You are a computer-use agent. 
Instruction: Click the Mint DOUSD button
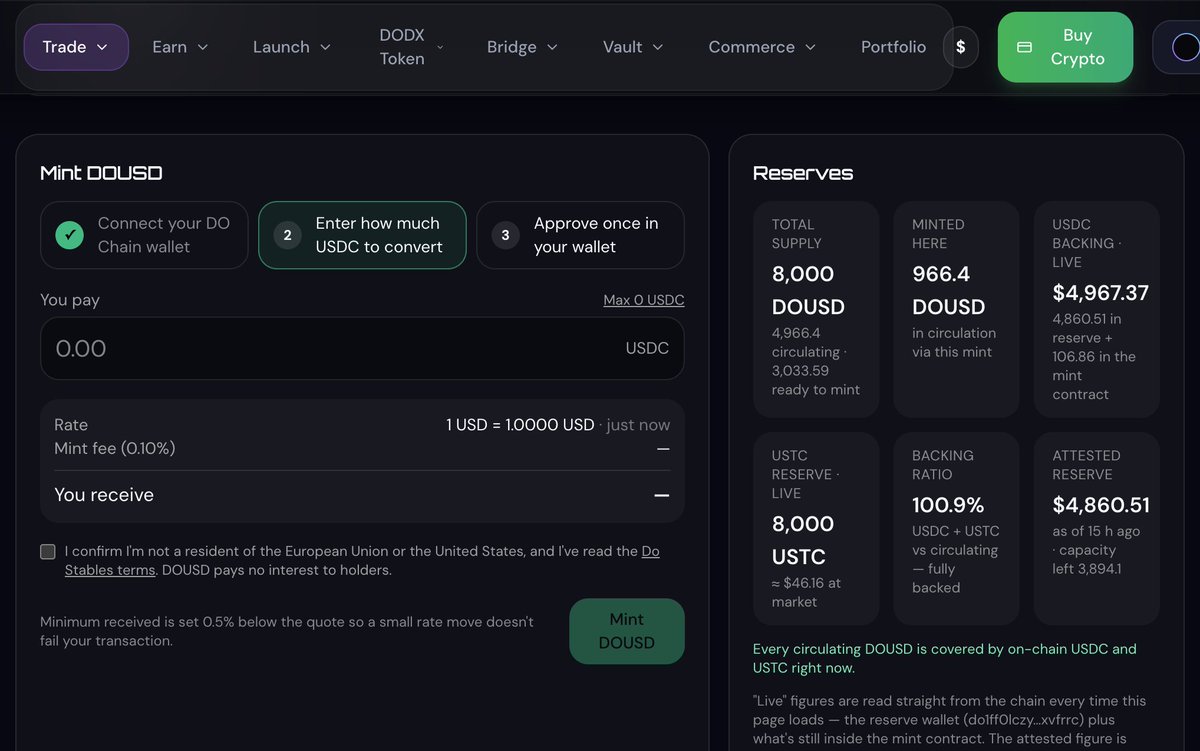point(627,631)
